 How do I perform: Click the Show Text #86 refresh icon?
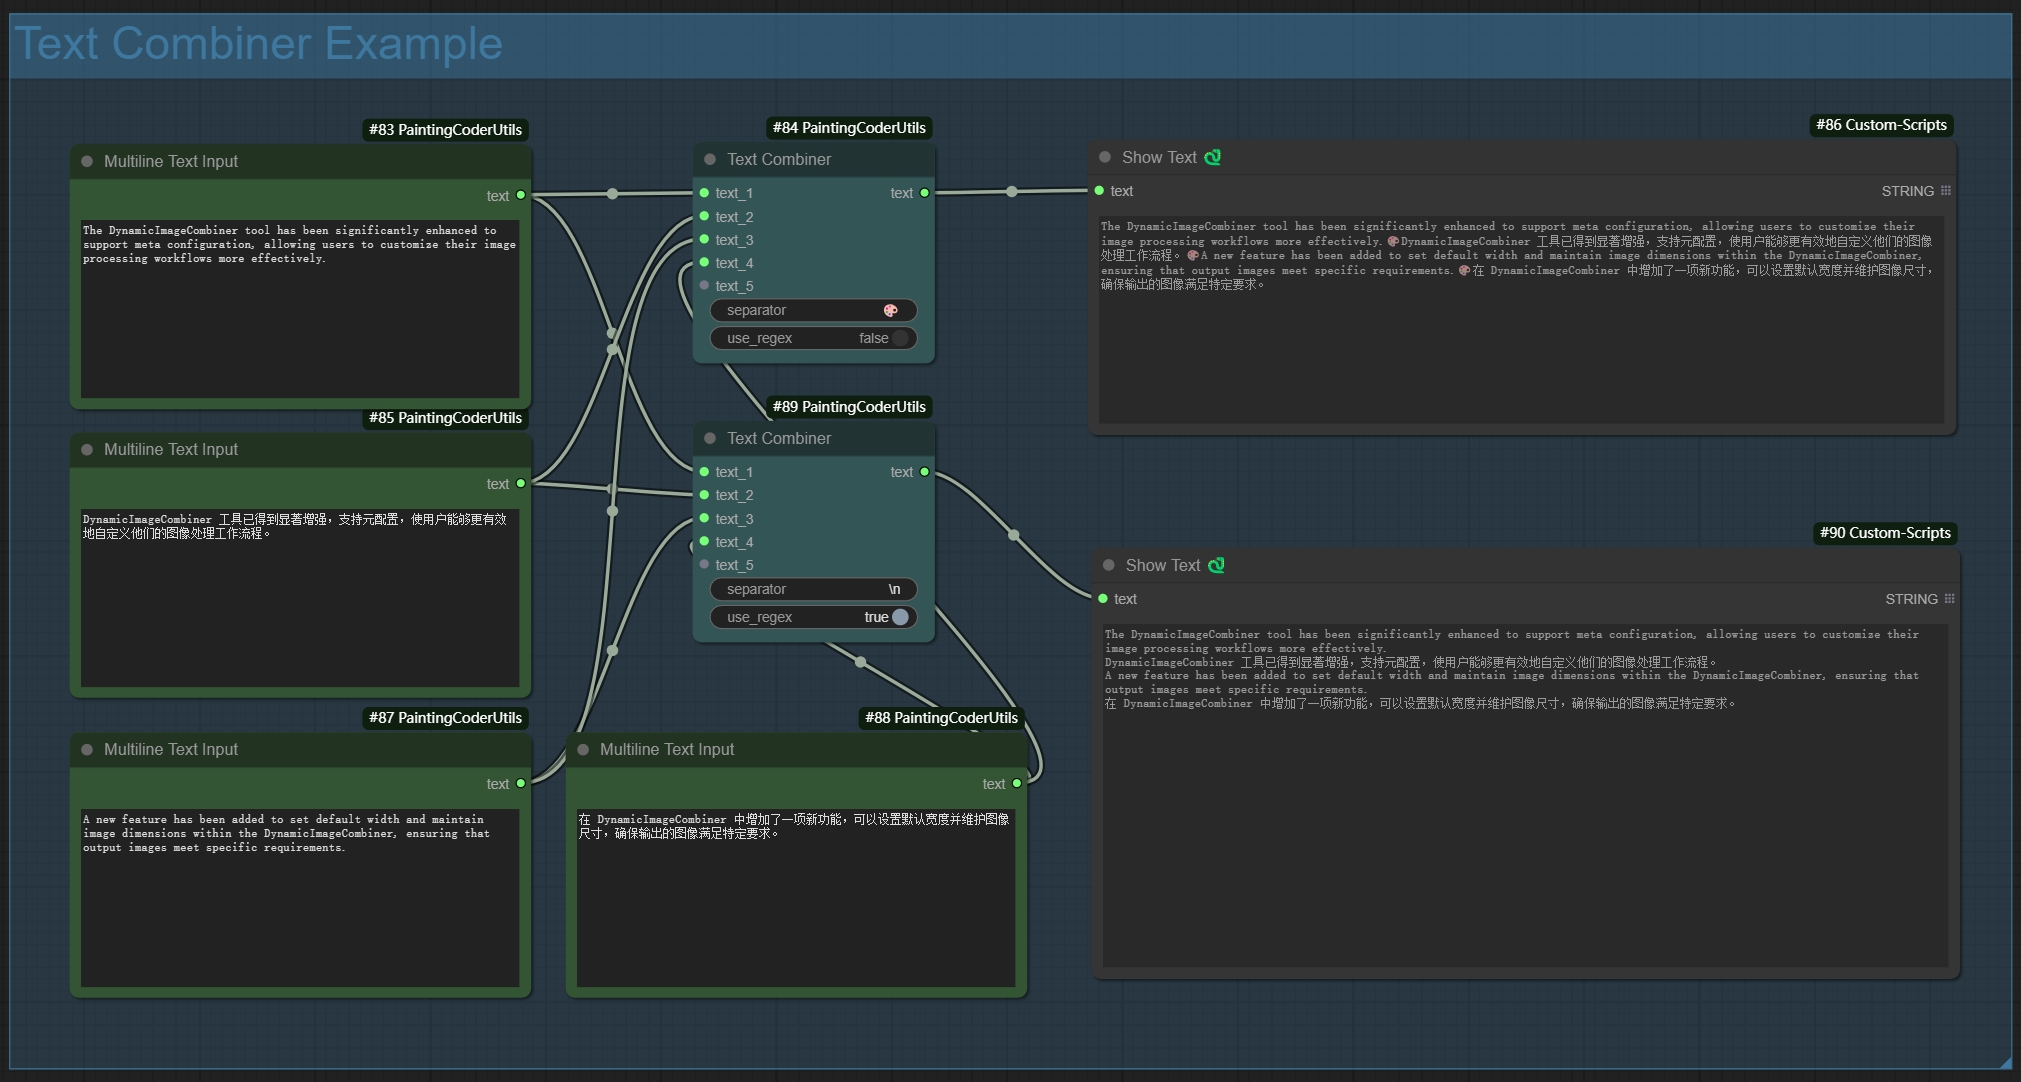tap(1212, 157)
